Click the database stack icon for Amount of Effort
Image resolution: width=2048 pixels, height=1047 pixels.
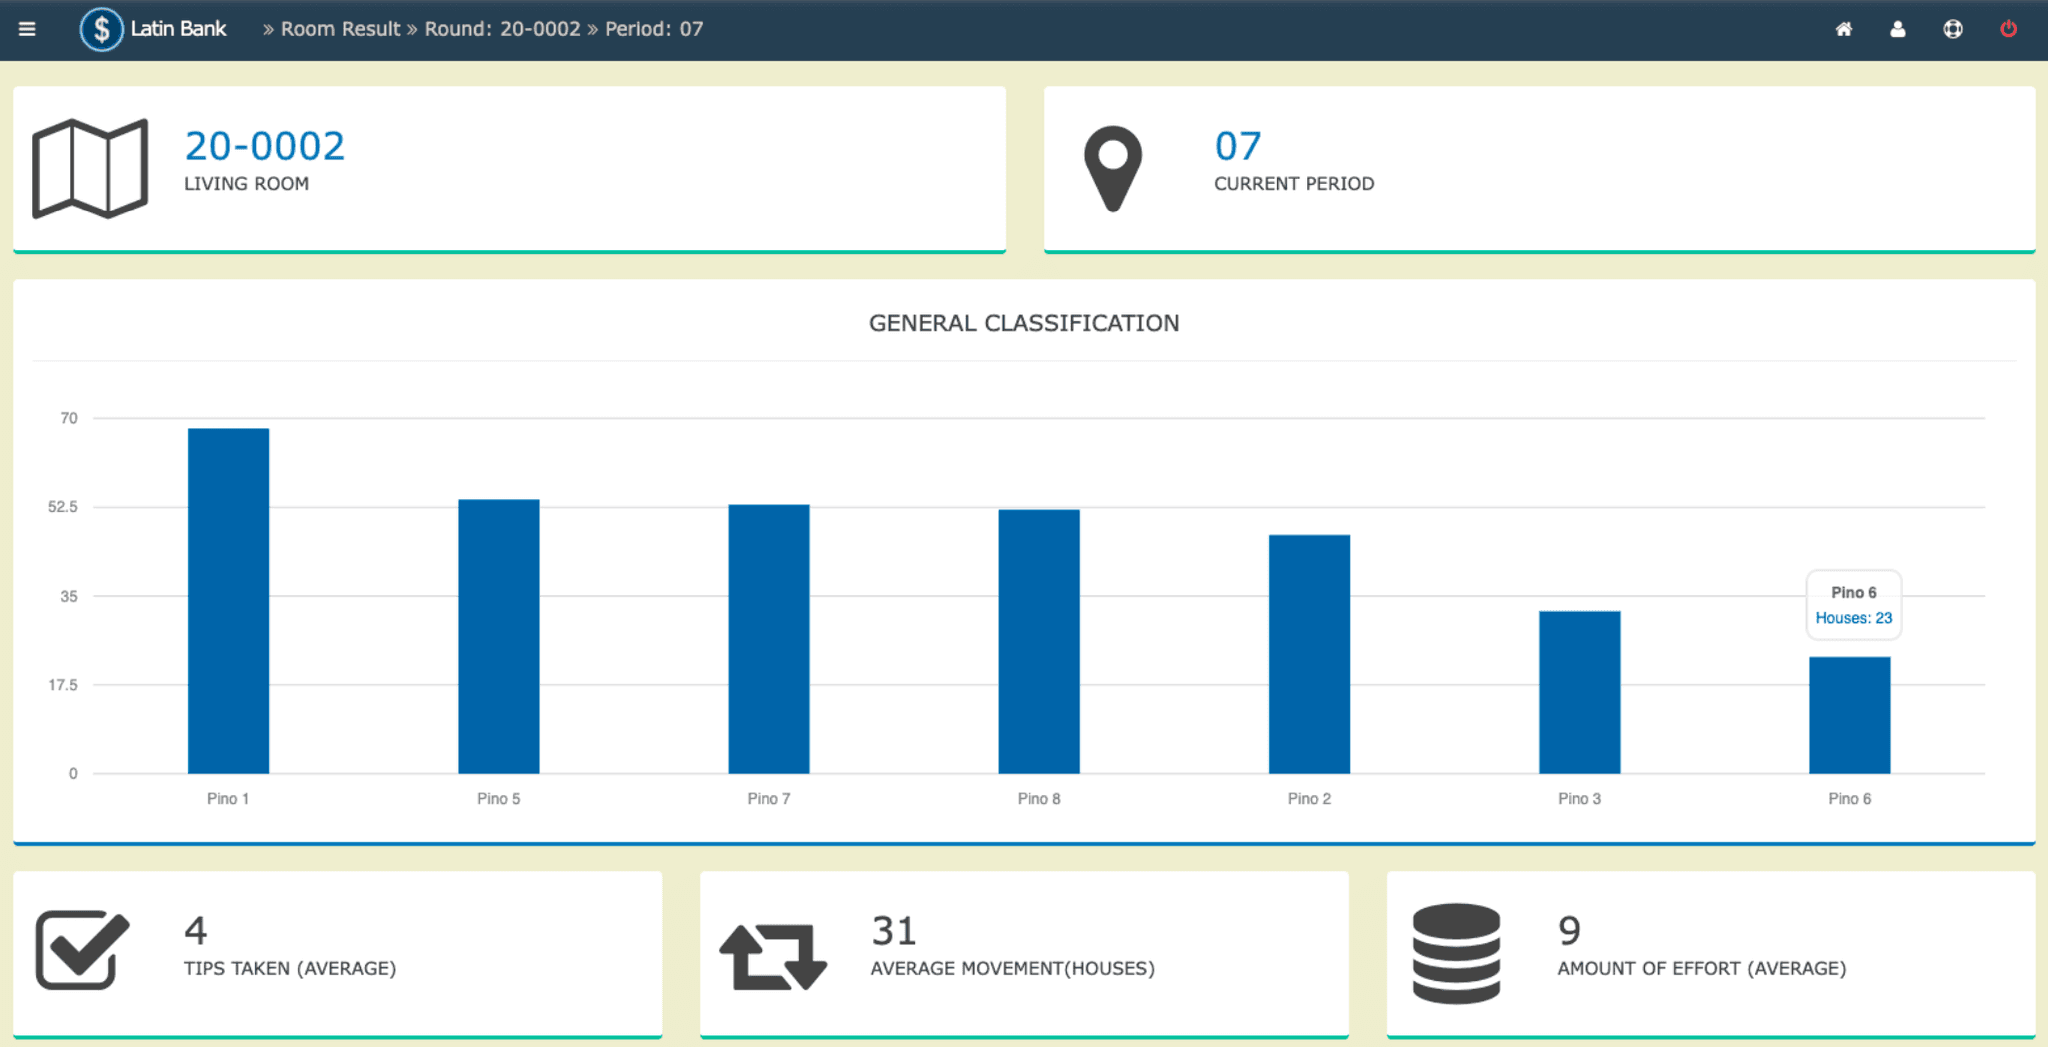tap(1456, 952)
